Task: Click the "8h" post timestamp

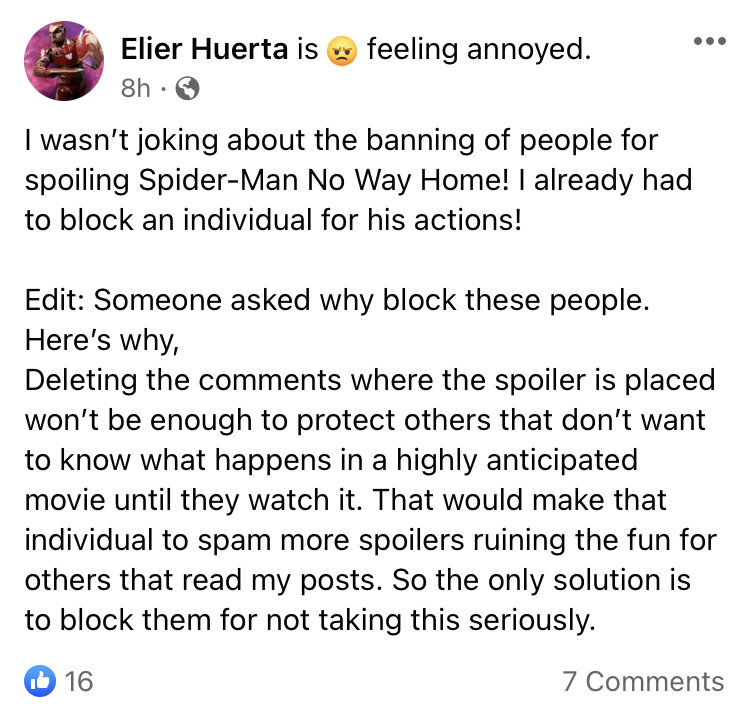Action: click(135, 89)
